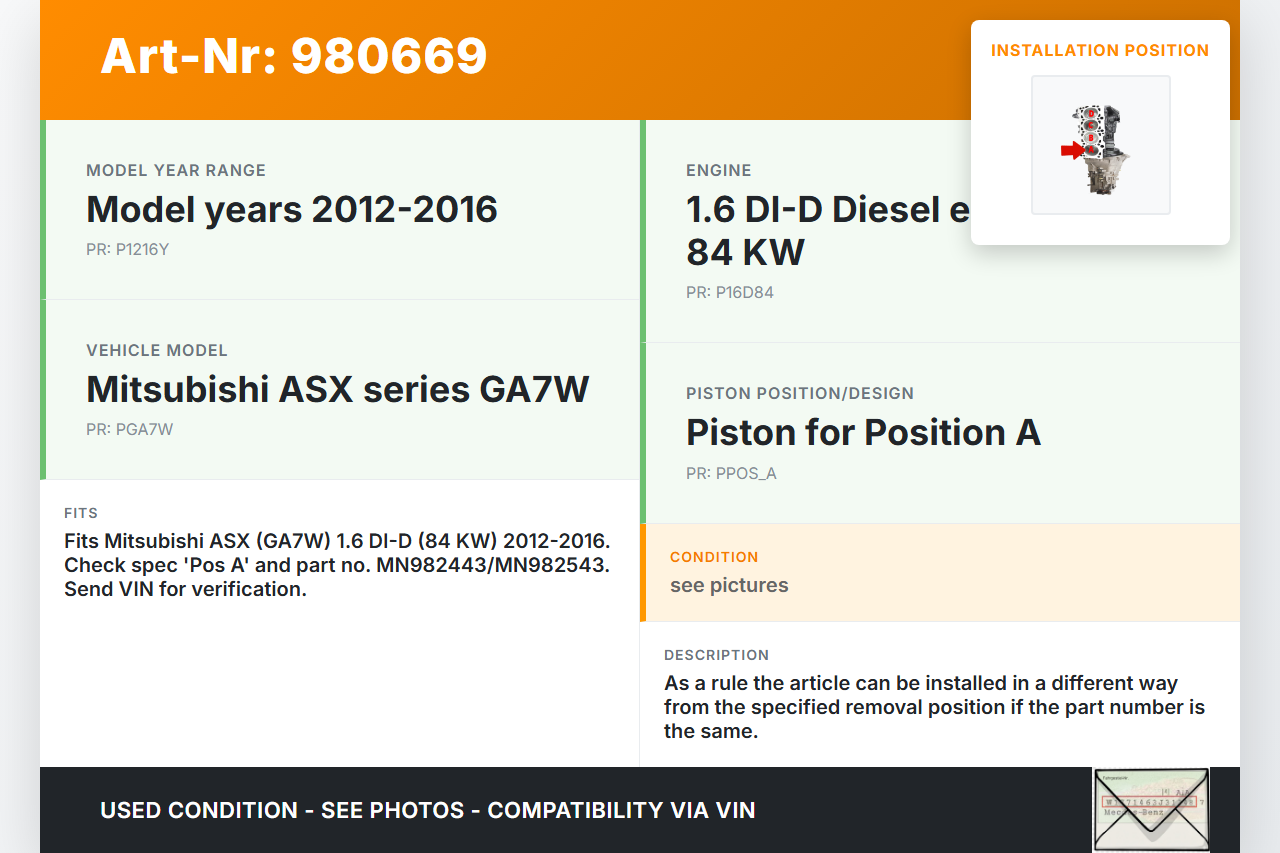Click the VIN envelope icon in footer
1280x853 pixels.
pyautogui.click(x=1150, y=810)
